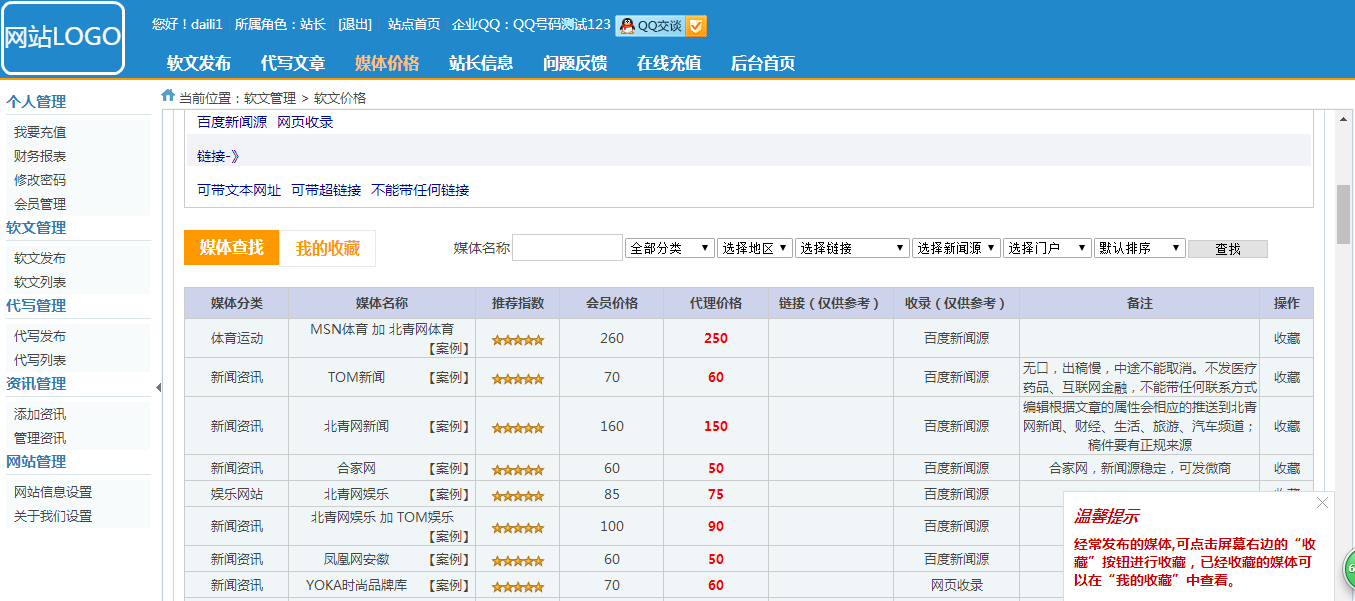Click the 网站管理 sidebar heading
The image size is (1355, 601).
(36, 461)
